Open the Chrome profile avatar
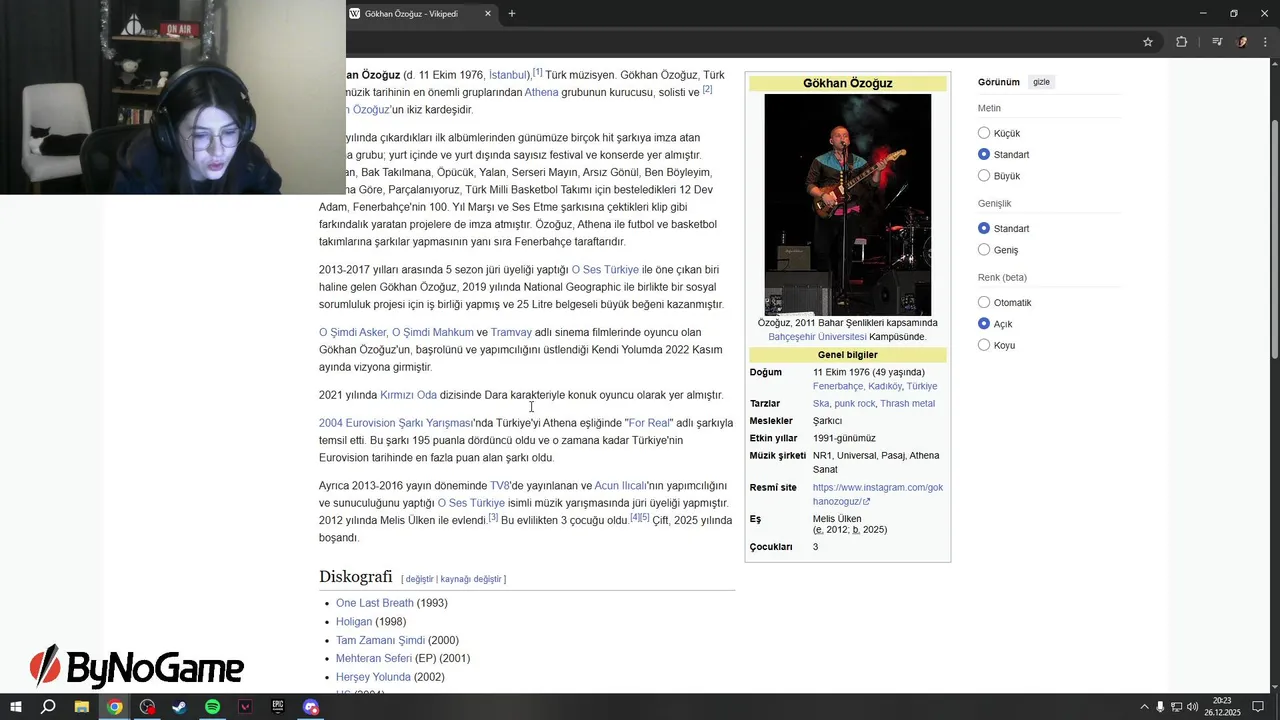This screenshot has height=720, width=1280. (x=1242, y=42)
